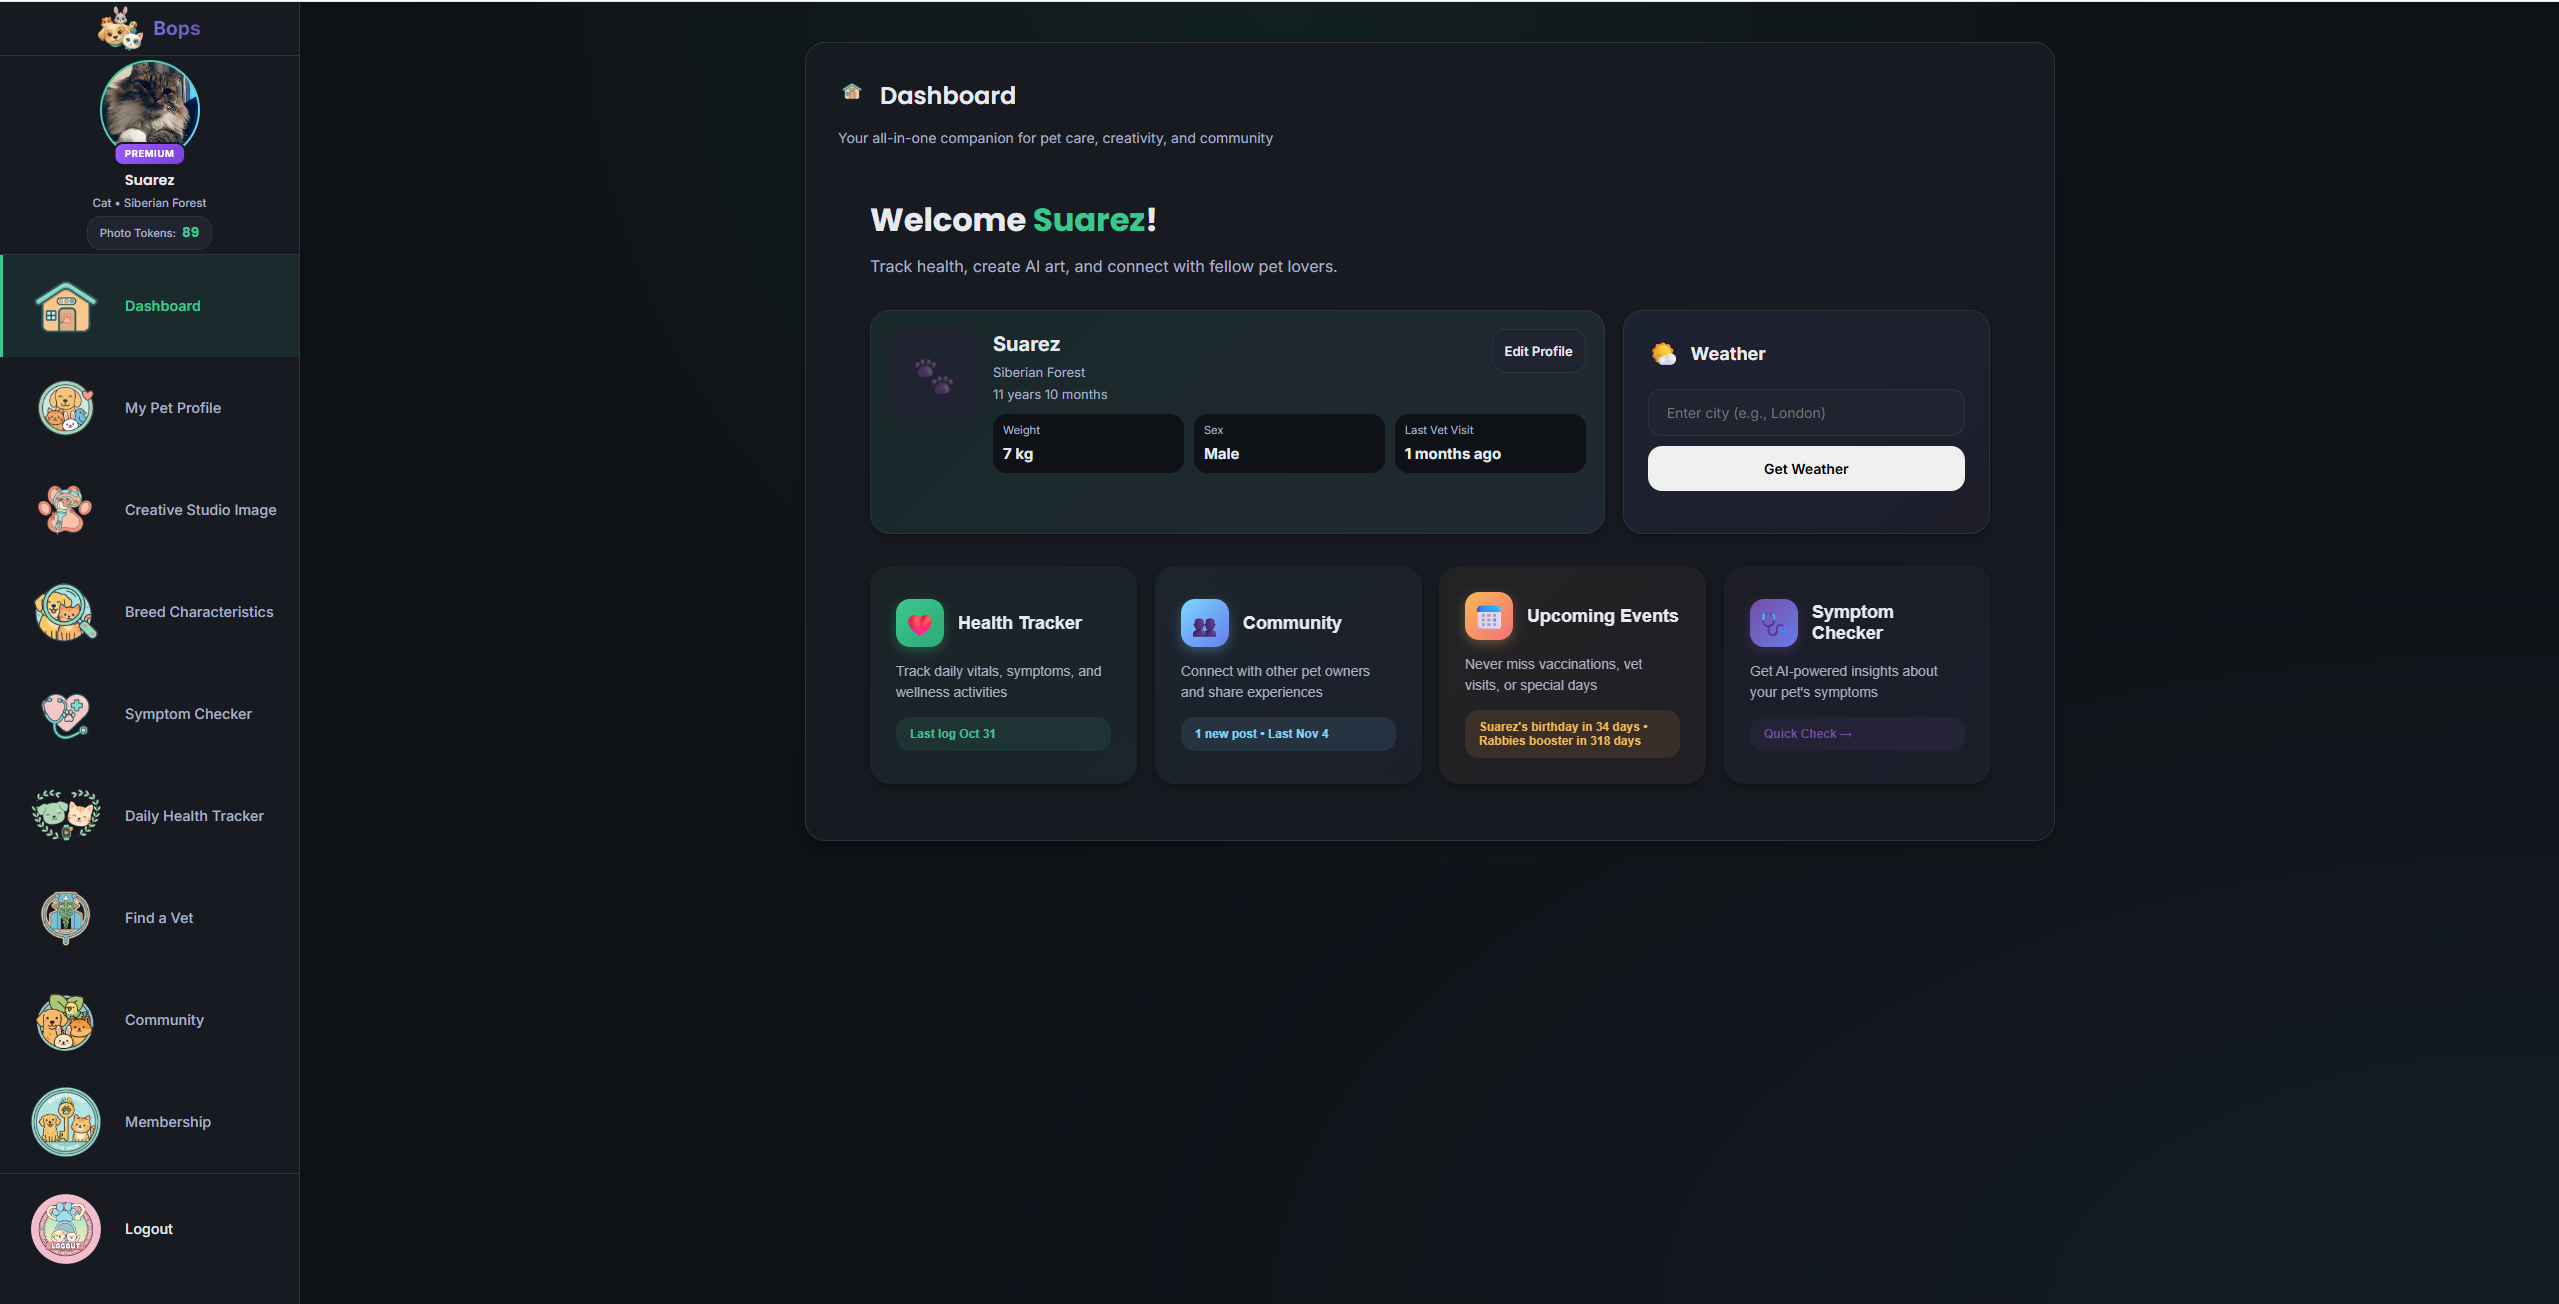Screen dimensions: 2559x1304
Task: Open Symptom Checker from sidebar menu
Action: click(x=188, y=714)
